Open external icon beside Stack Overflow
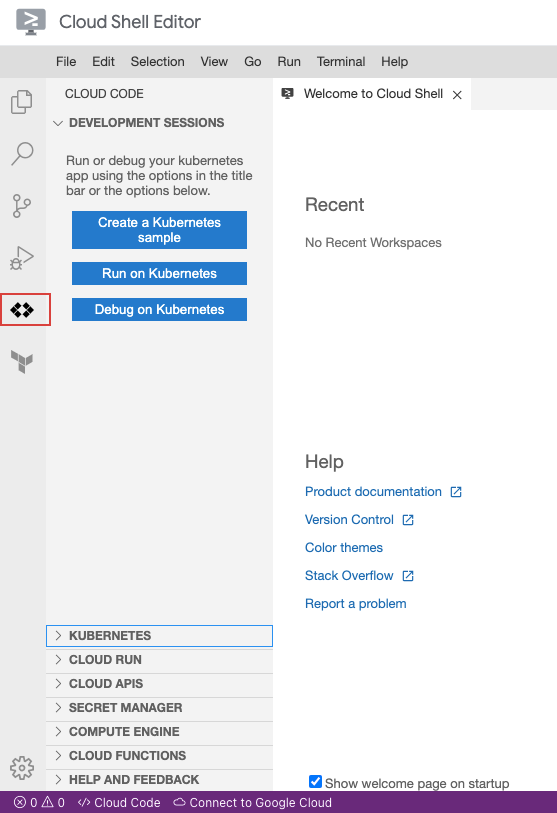The width and height of the screenshot is (557, 813). pos(408,576)
